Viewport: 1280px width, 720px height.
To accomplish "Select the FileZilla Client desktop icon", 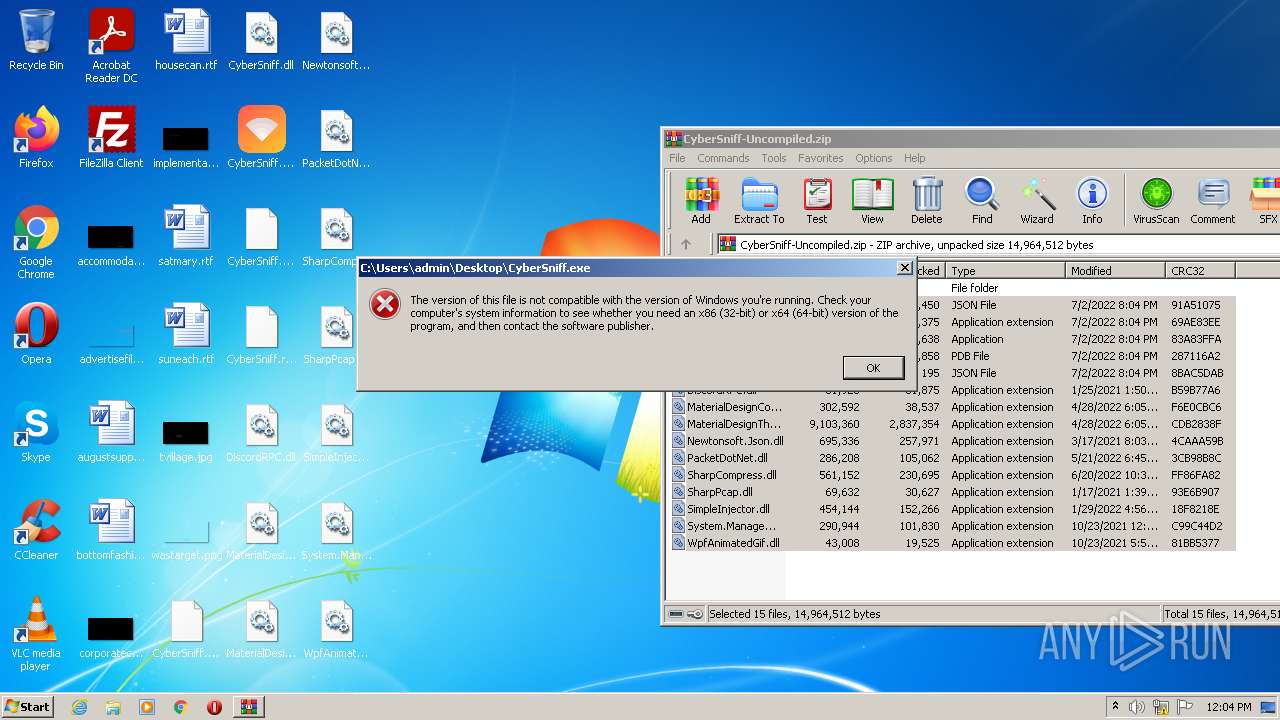I will click(111, 138).
